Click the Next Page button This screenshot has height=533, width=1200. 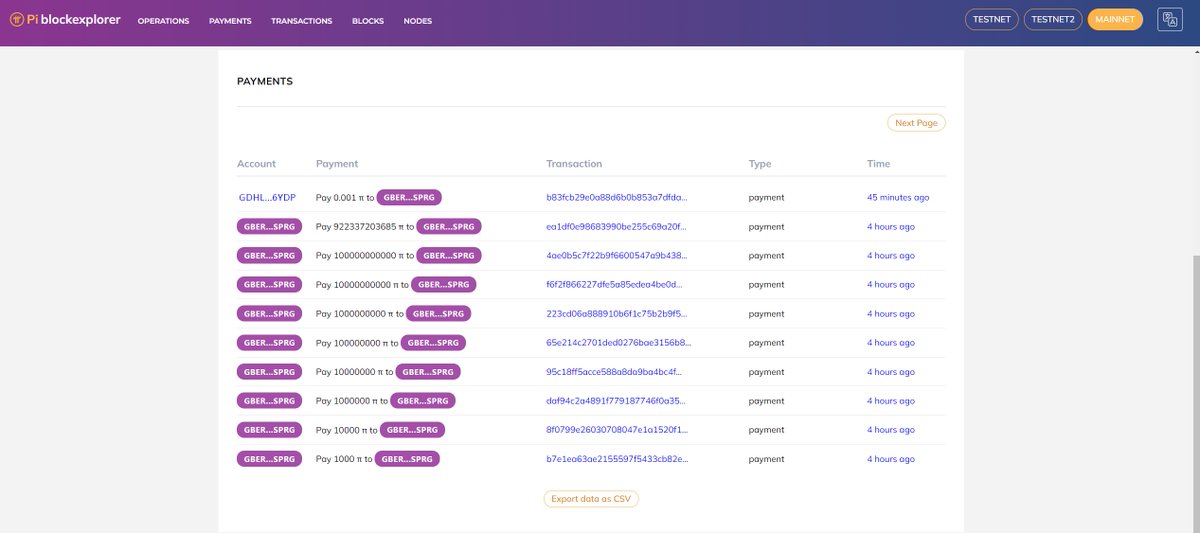[x=916, y=123]
